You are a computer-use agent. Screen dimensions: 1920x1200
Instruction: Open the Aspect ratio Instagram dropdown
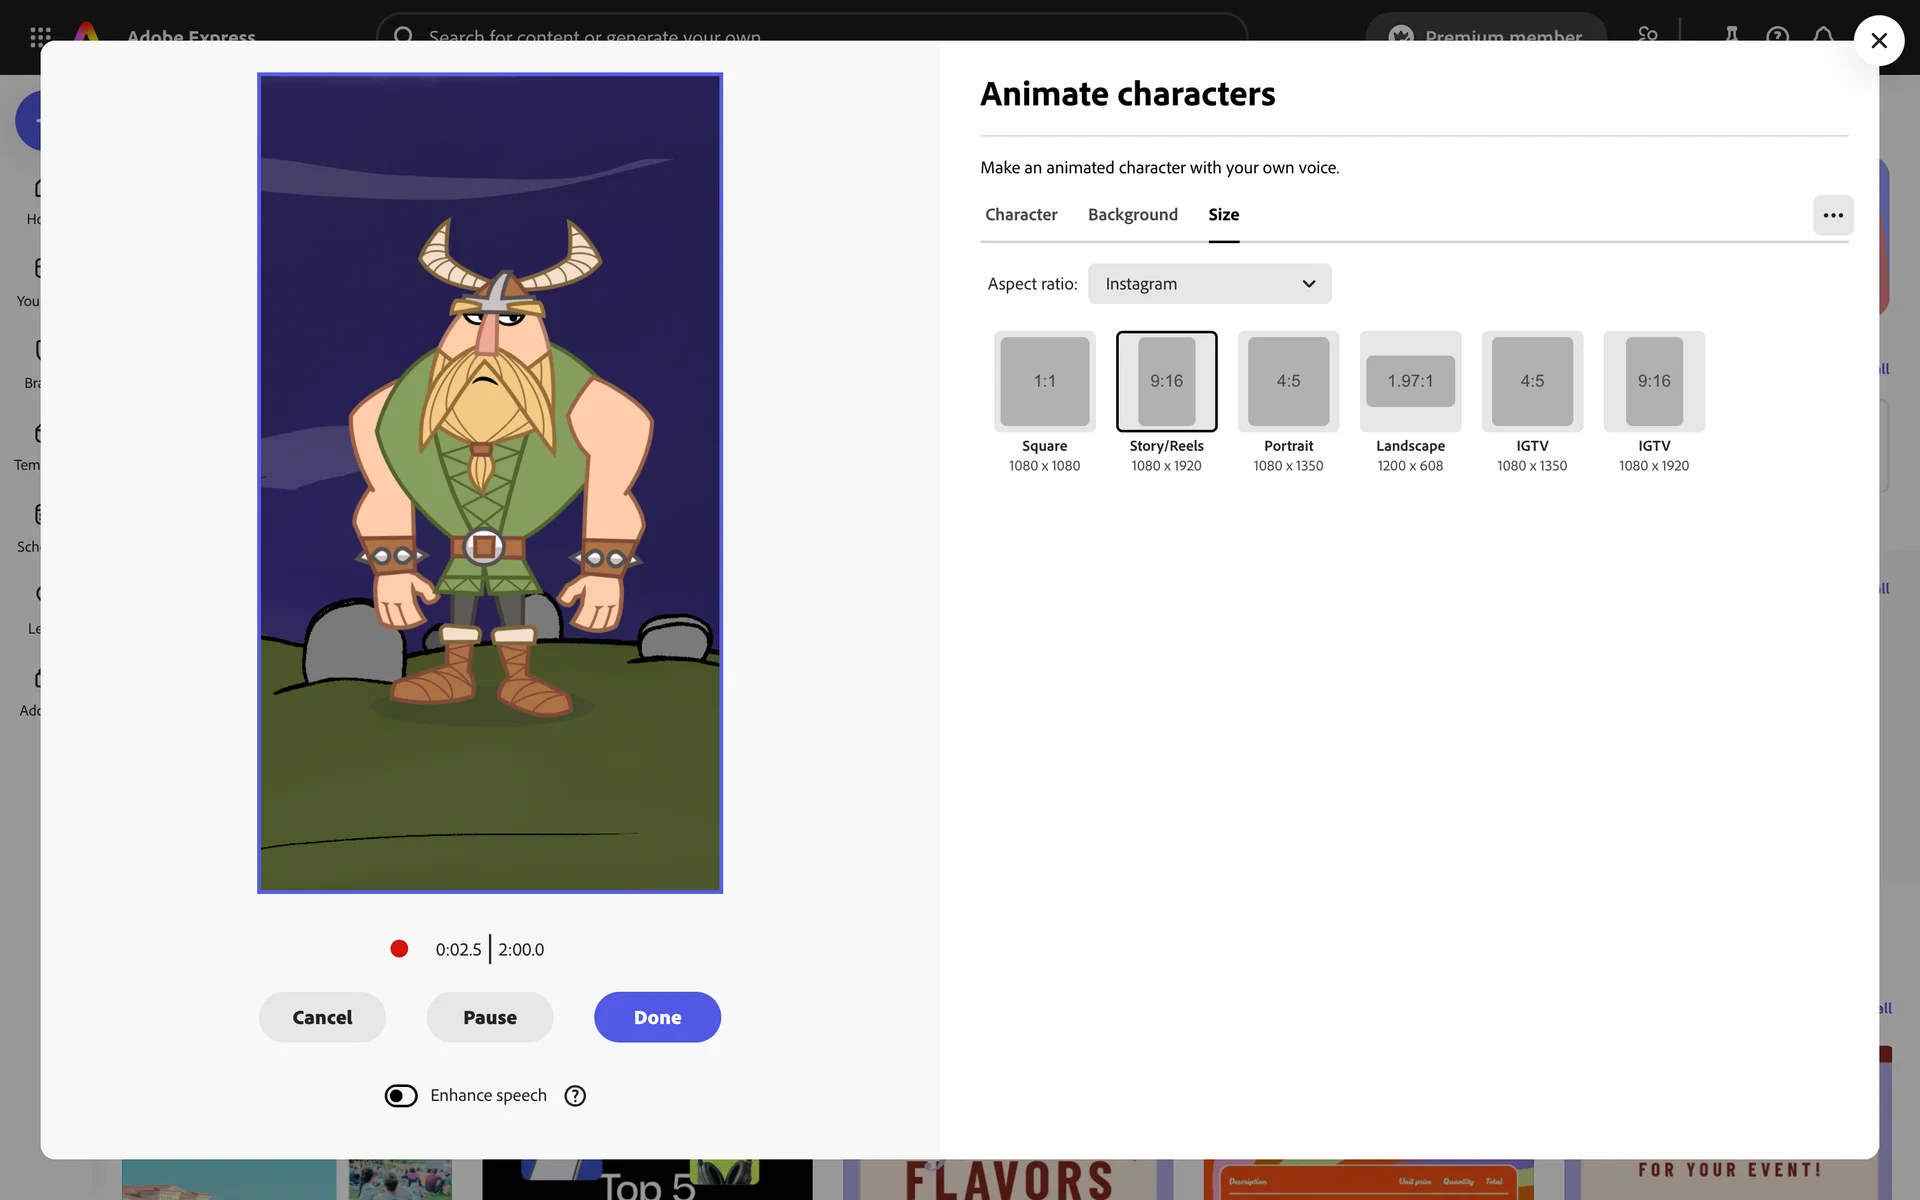click(x=1209, y=284)
